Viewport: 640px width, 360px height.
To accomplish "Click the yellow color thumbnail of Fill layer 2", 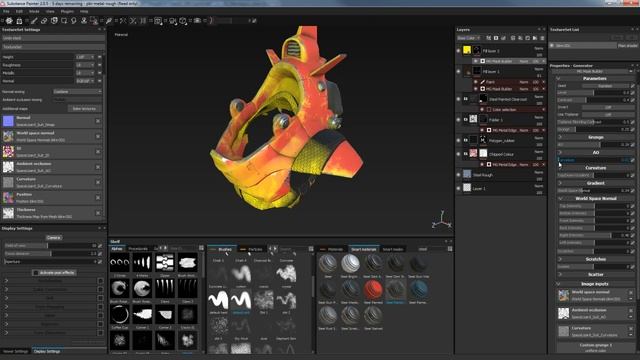I will click(467, 50).
